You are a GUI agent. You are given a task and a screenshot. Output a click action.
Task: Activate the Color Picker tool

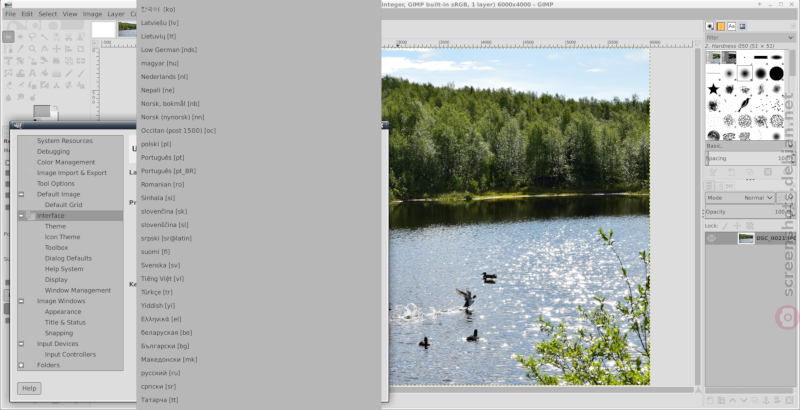[20, 49]
